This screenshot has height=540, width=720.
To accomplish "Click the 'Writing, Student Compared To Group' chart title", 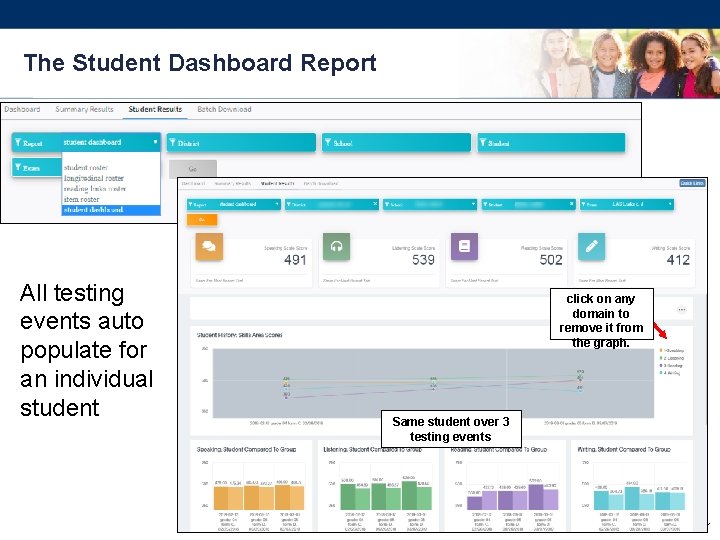I will pos(624,449).
